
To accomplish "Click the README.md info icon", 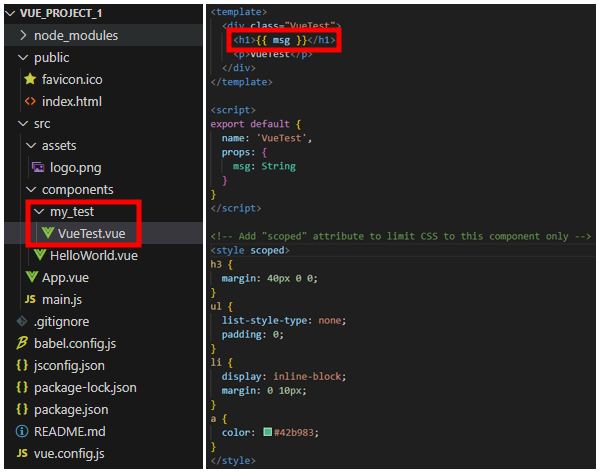I will tap(22, 431).
